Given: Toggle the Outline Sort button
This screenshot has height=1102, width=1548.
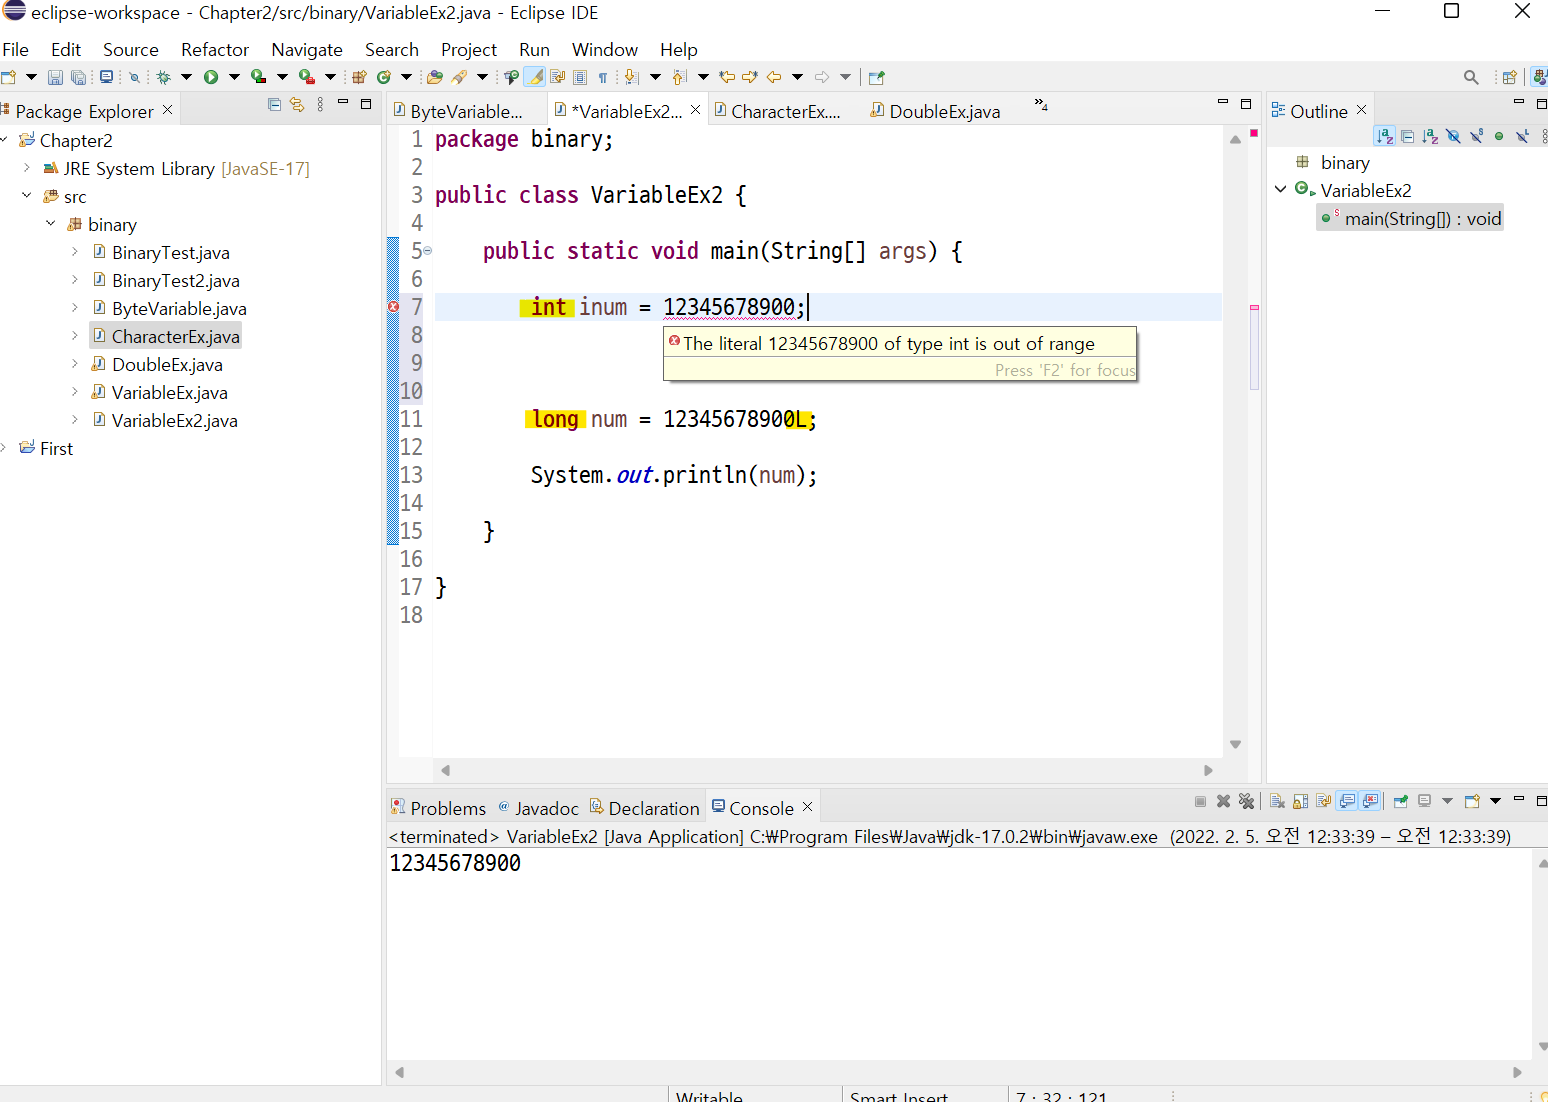Looking at the screenshot, I should pyautogui.click(x=1384, y=136).
